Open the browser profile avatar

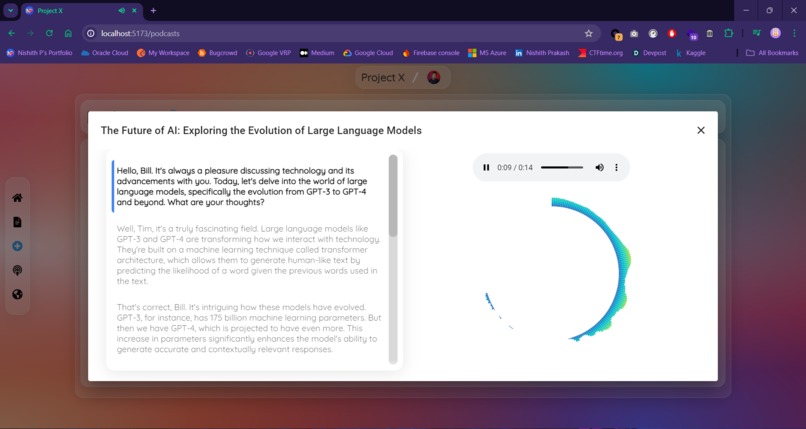point(775,33)
